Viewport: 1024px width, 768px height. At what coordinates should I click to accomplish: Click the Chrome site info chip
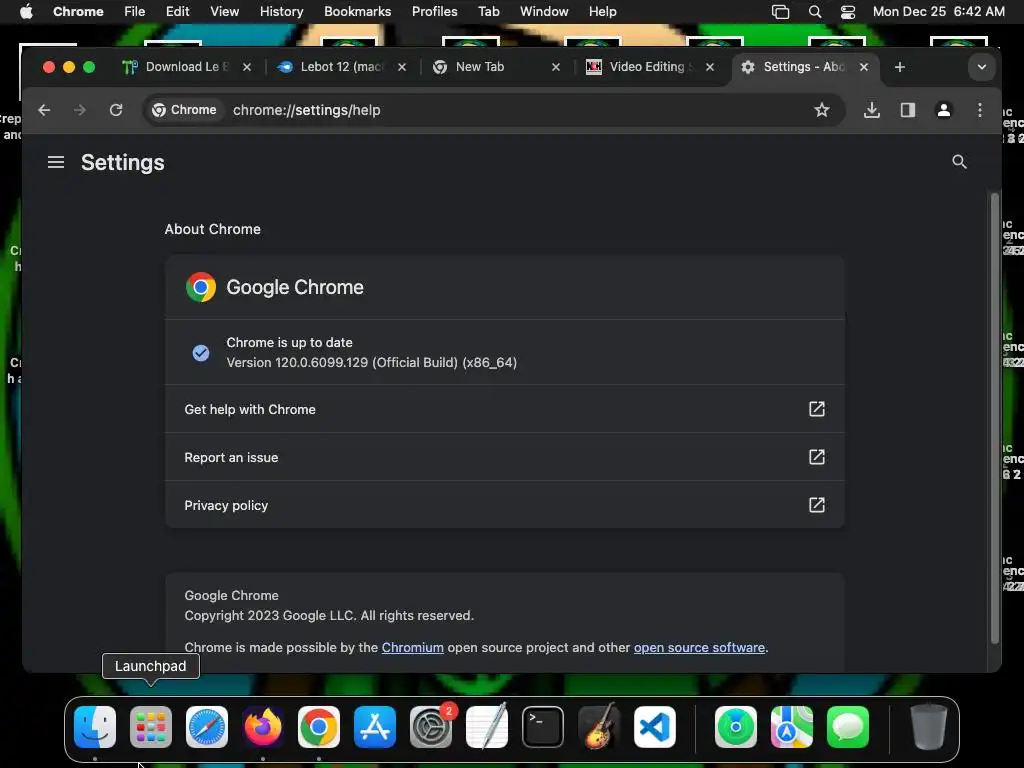[x=184, y=110]
